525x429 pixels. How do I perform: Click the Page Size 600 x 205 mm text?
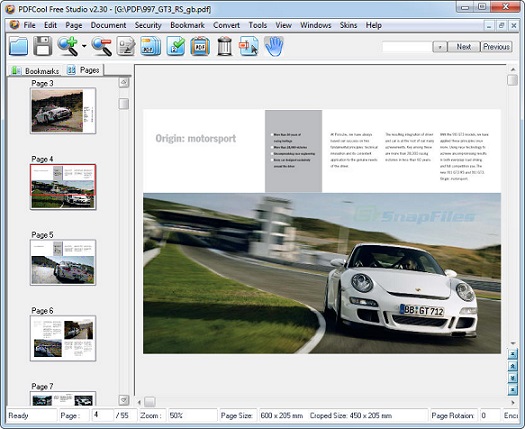pos(282,415)
